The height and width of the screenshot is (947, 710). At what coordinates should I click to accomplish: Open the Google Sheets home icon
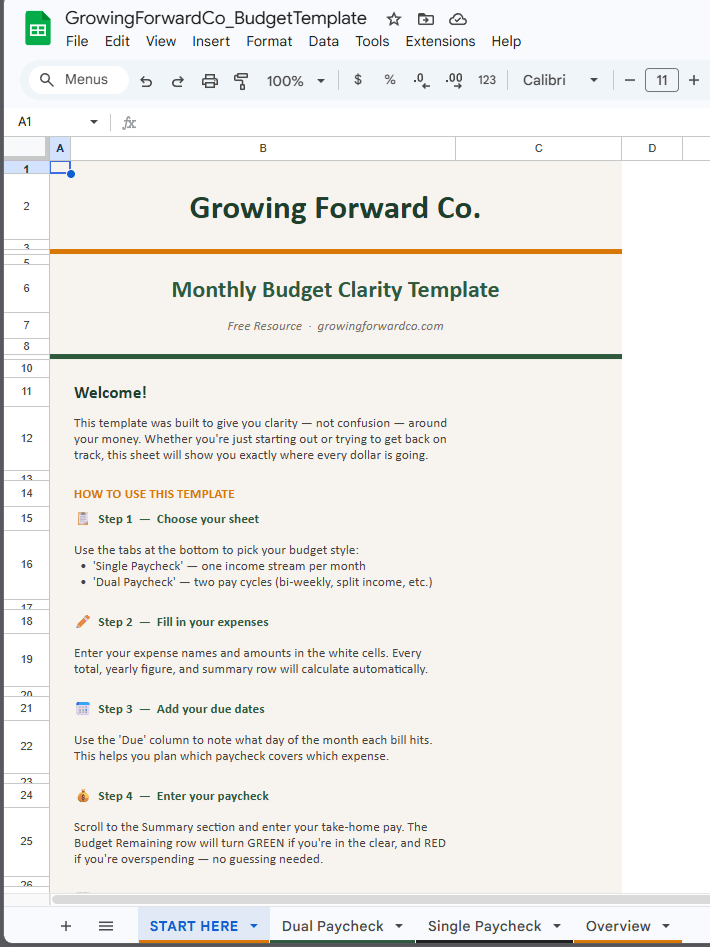click(37, 28)
